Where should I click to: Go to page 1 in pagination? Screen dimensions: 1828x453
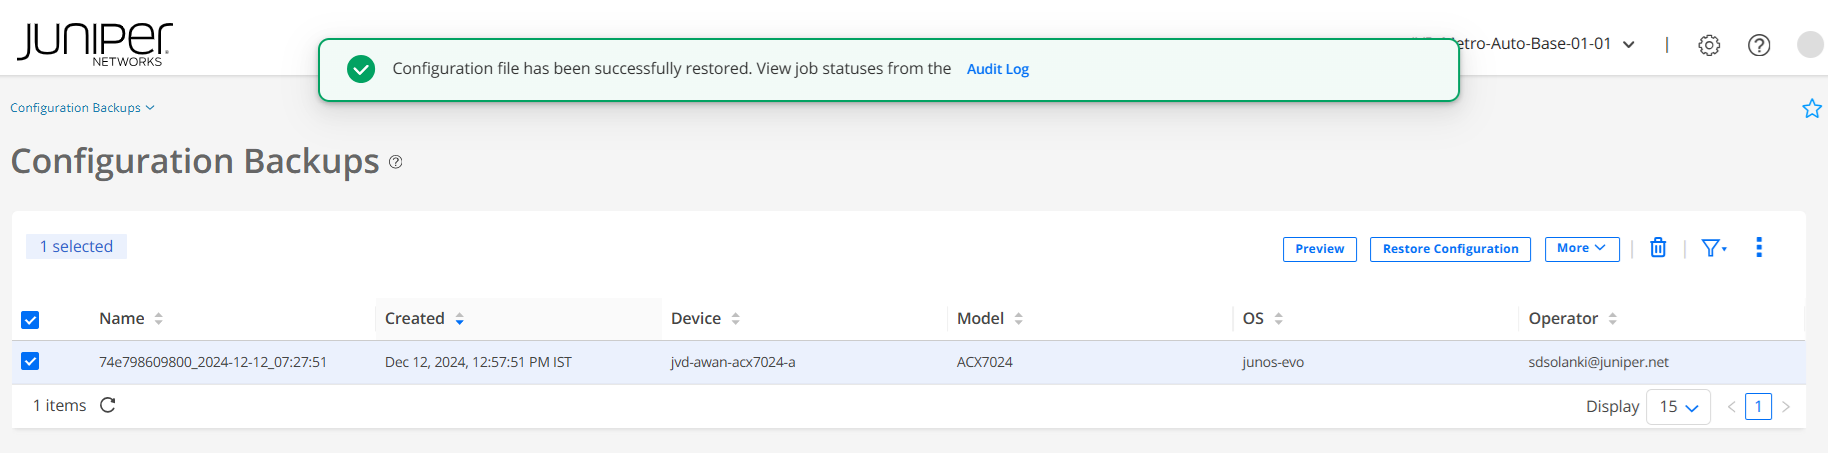pos(1758,407)
